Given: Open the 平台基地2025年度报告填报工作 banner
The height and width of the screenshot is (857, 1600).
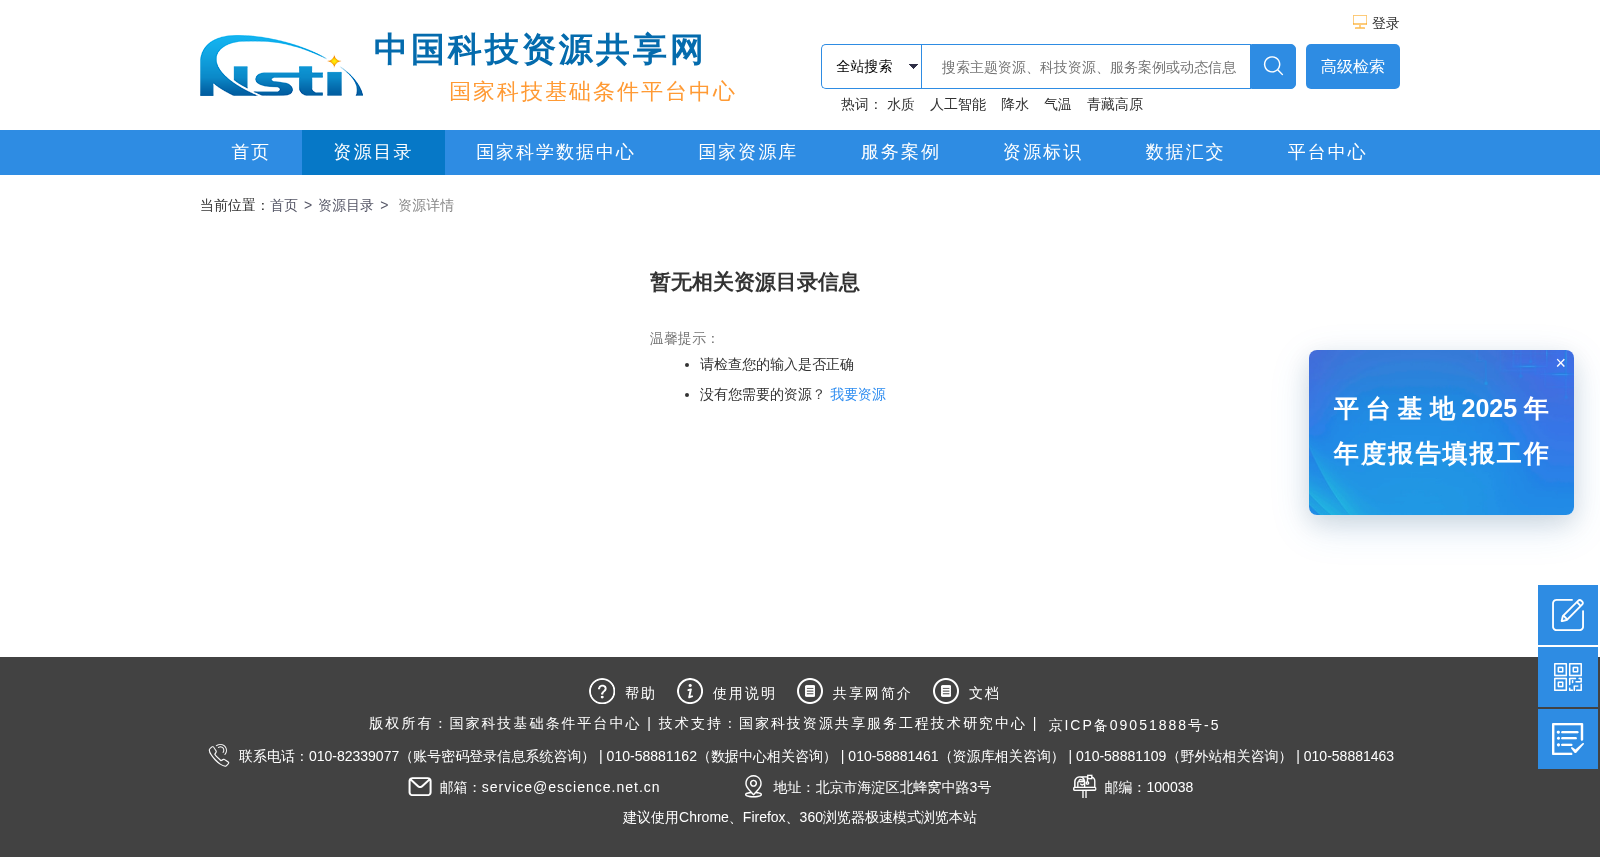Looking at the screenshot, I should 1441,432.
